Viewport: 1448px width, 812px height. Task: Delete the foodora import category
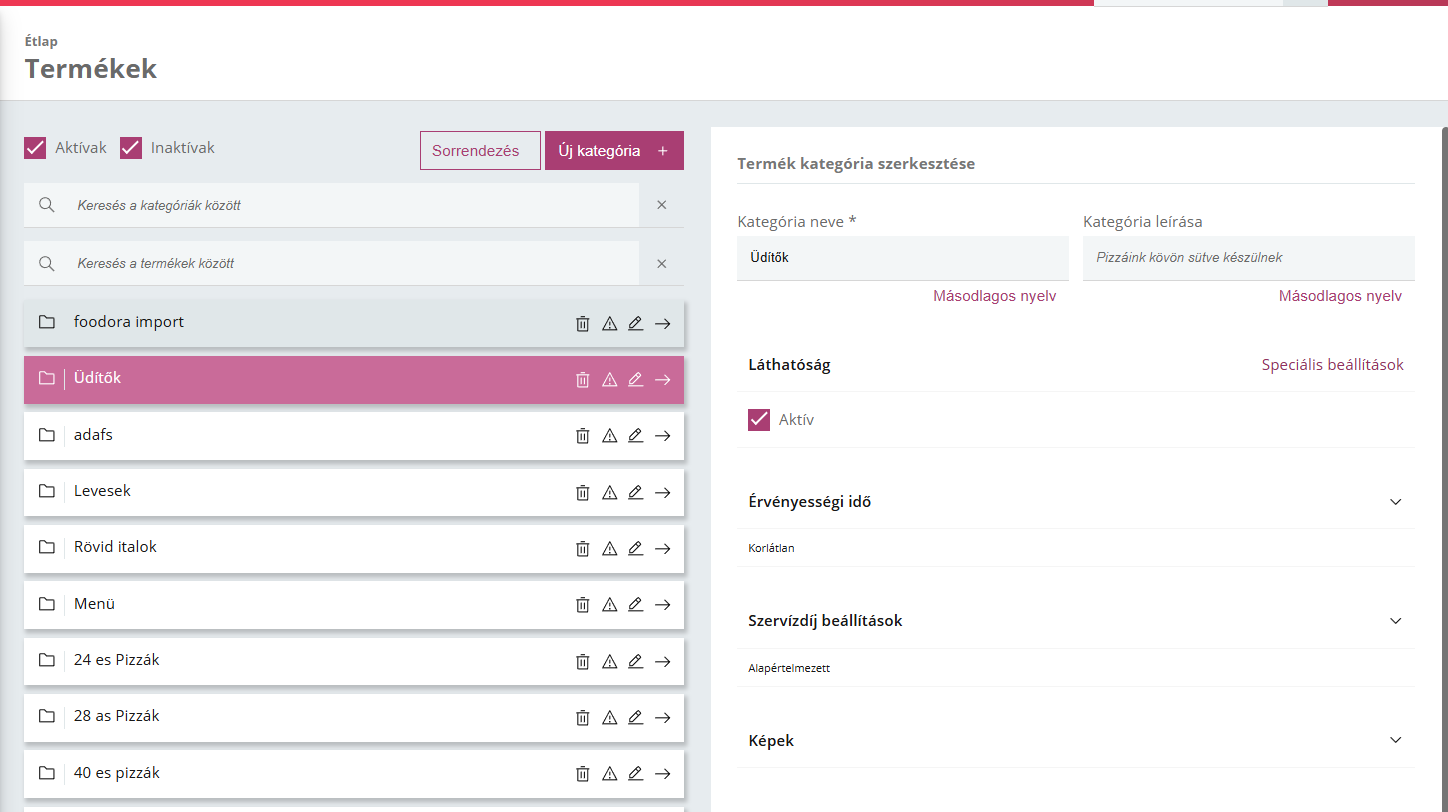[x=582, y=323]
